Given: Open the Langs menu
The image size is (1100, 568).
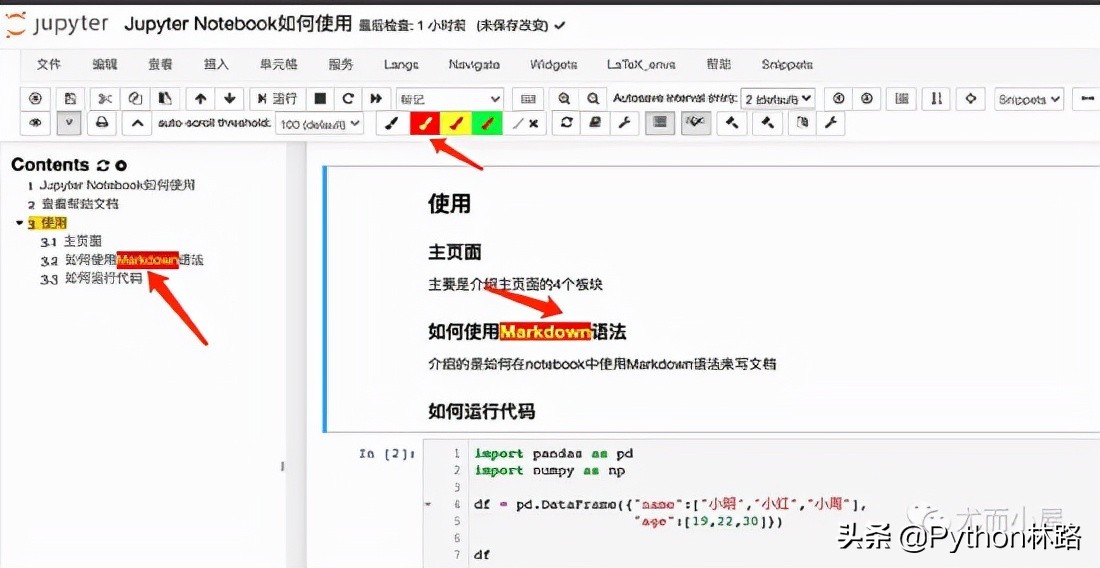Looking at the screenshot, I should pyautogui.click(x=401, y=64).
